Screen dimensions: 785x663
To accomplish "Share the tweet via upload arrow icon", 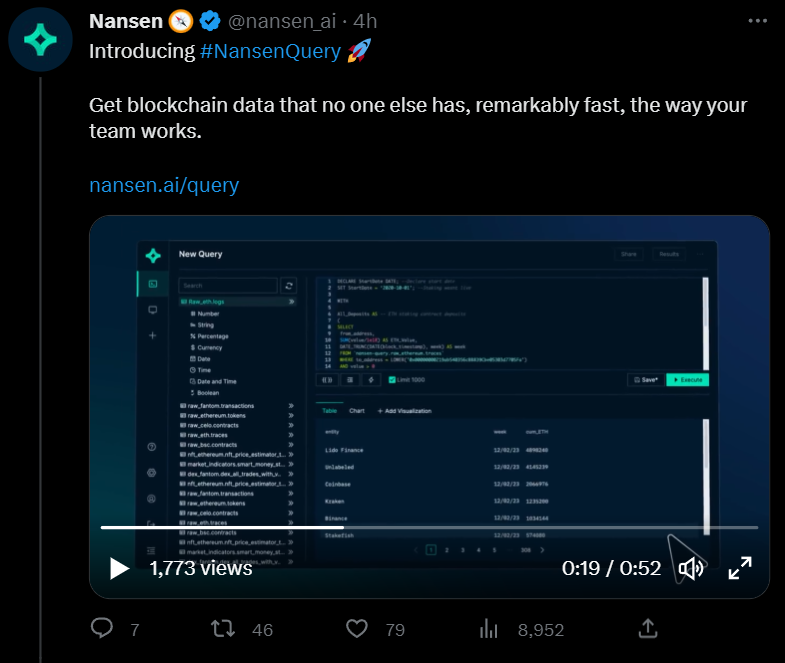I will [x=648, y=628].
